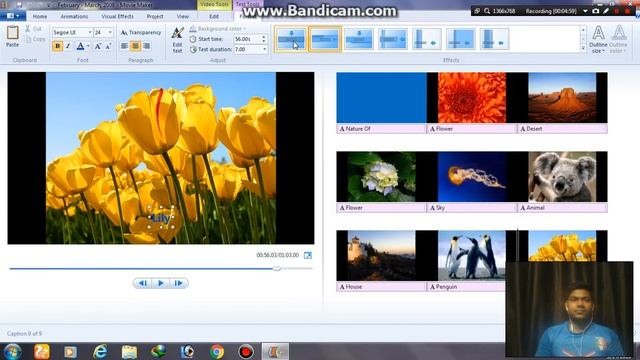
Task: Click Bandicam screenshot camera icon
Action: pyautogui.click(x=596, y=11)
